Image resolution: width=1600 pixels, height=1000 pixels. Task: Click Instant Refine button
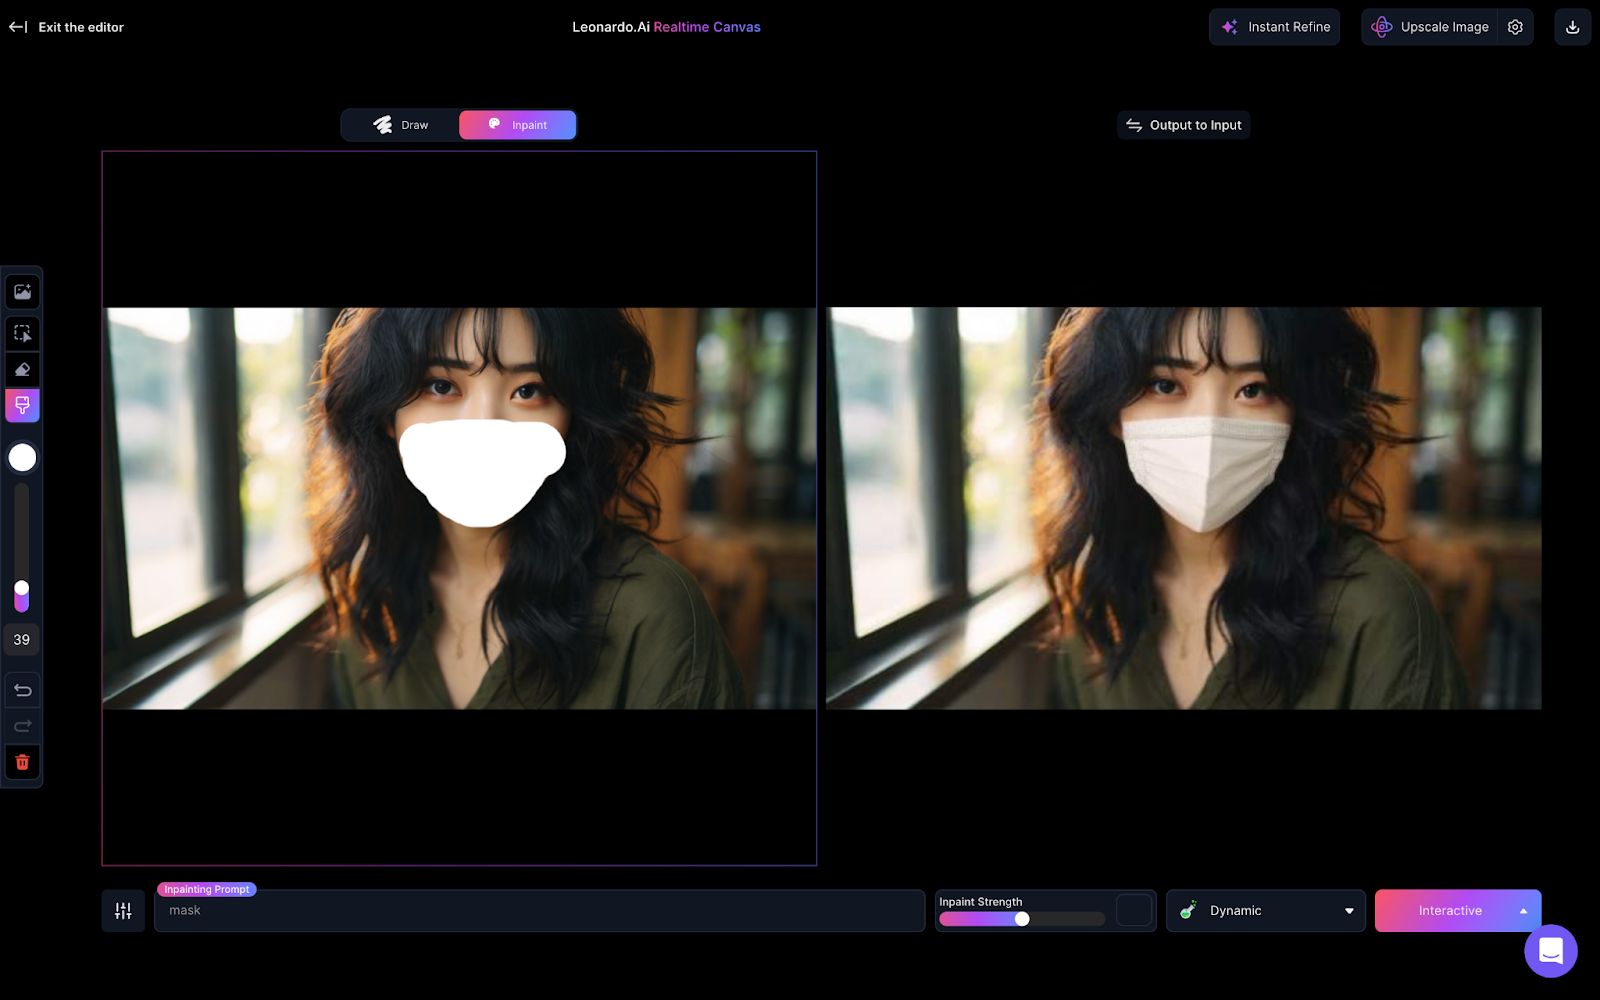click(1275, 27)
